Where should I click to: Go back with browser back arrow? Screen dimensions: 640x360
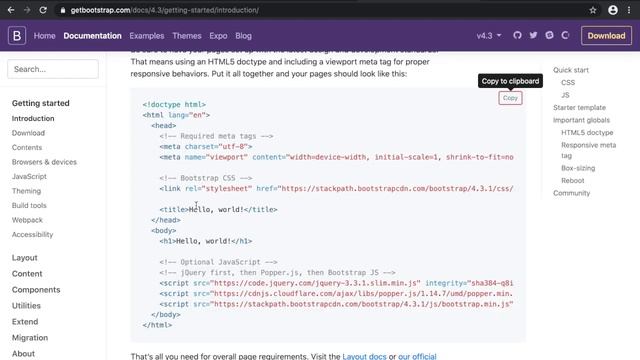pyautogui.click(x=11, y=10)
